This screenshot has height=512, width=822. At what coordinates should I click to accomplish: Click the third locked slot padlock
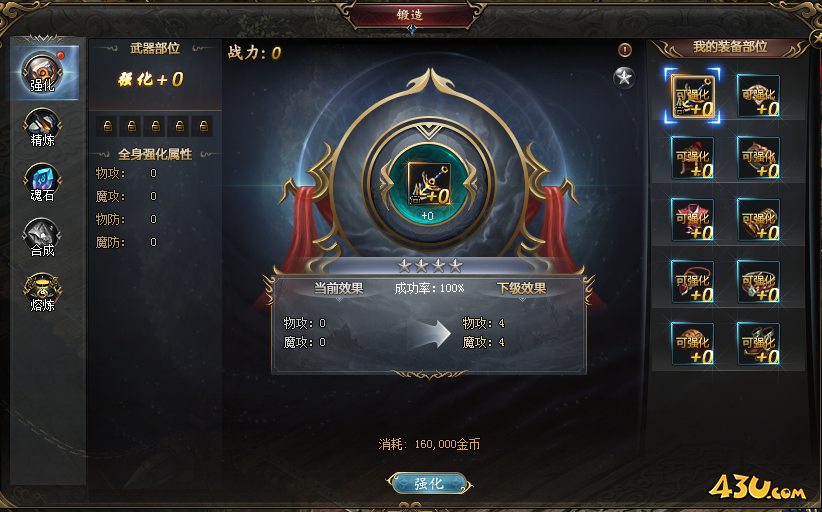(156, 126)
